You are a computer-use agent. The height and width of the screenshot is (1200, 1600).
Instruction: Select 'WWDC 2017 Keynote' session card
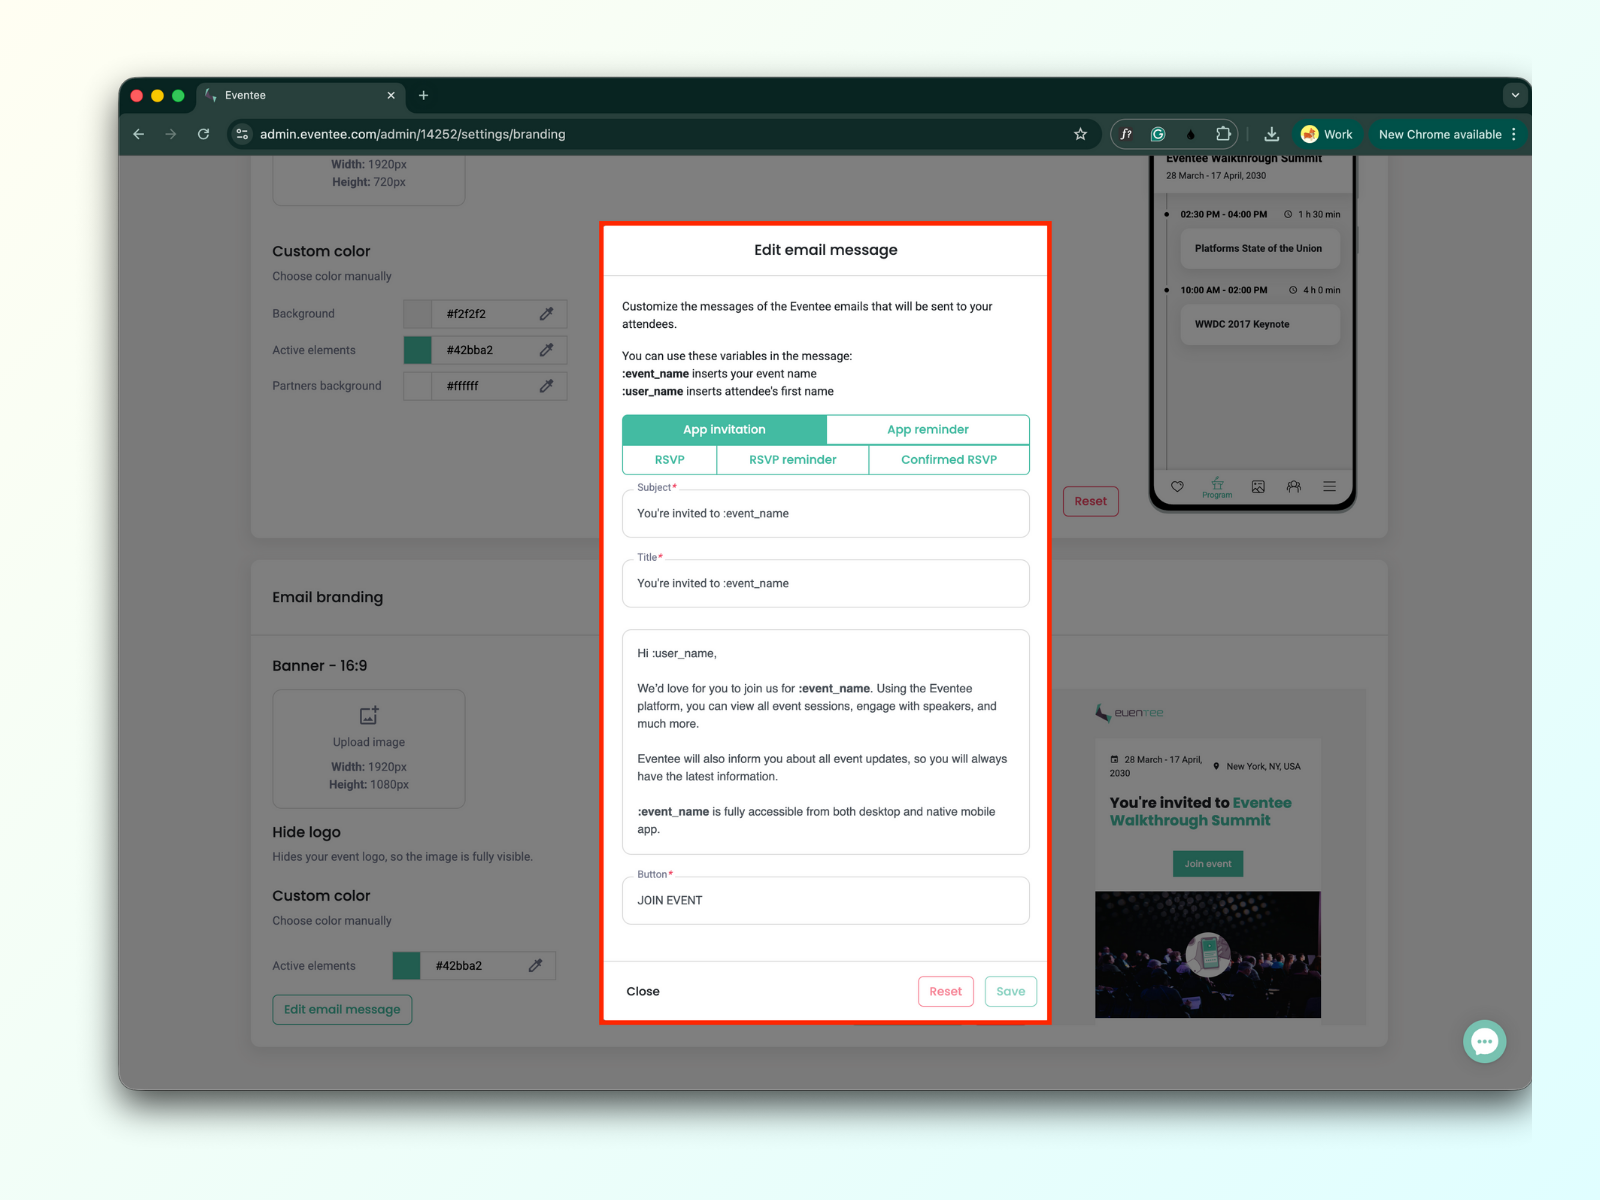tap(1259, 325)
